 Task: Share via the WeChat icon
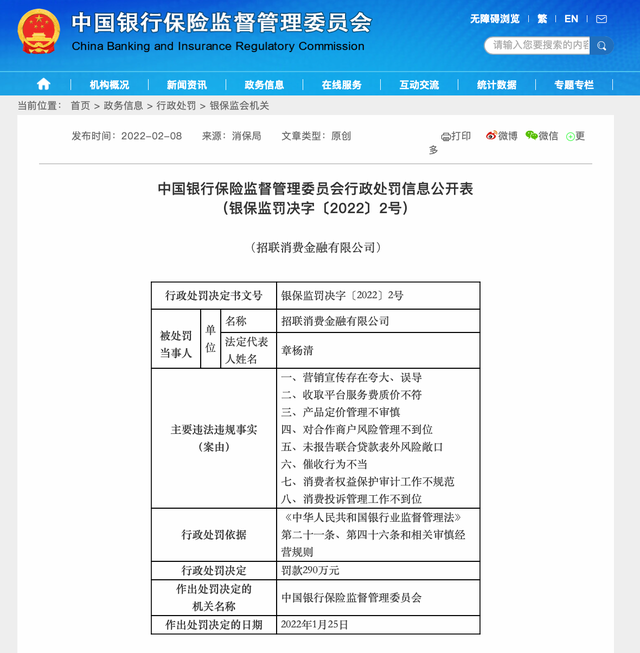(x=531, y=135)
